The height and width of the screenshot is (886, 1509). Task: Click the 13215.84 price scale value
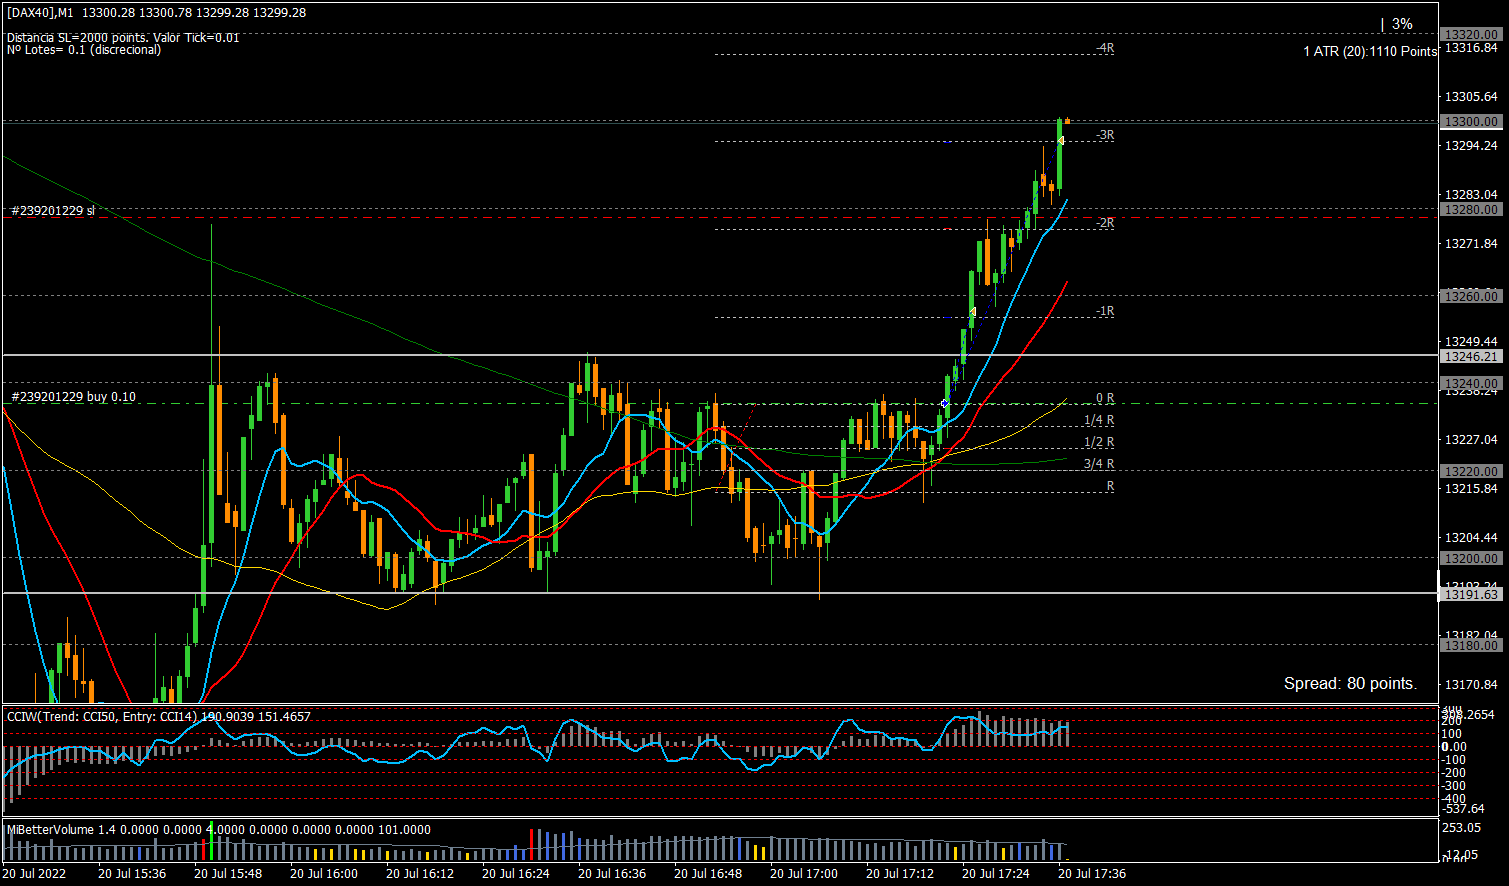[1471, 489]
